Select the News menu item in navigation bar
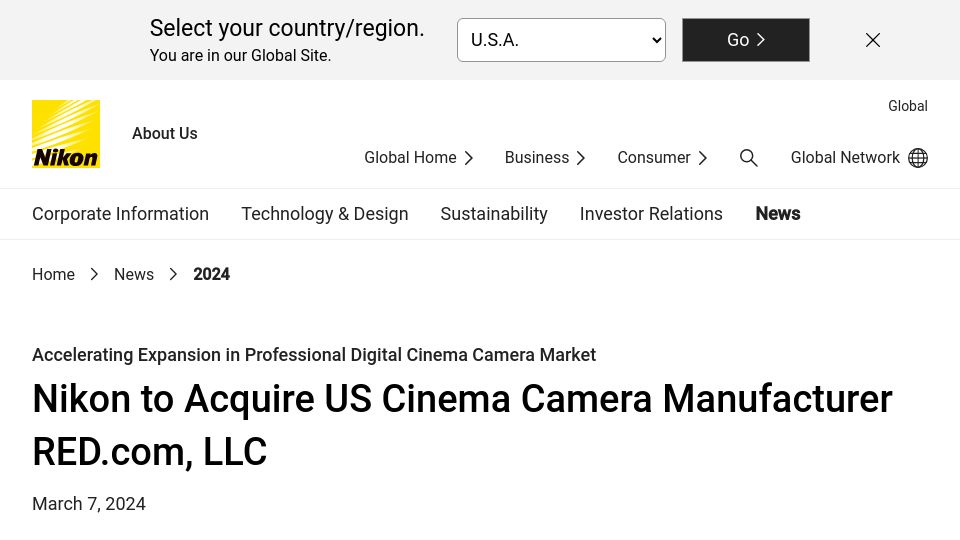This screenshot has width=960, height=540. click(x=778, y=214)
